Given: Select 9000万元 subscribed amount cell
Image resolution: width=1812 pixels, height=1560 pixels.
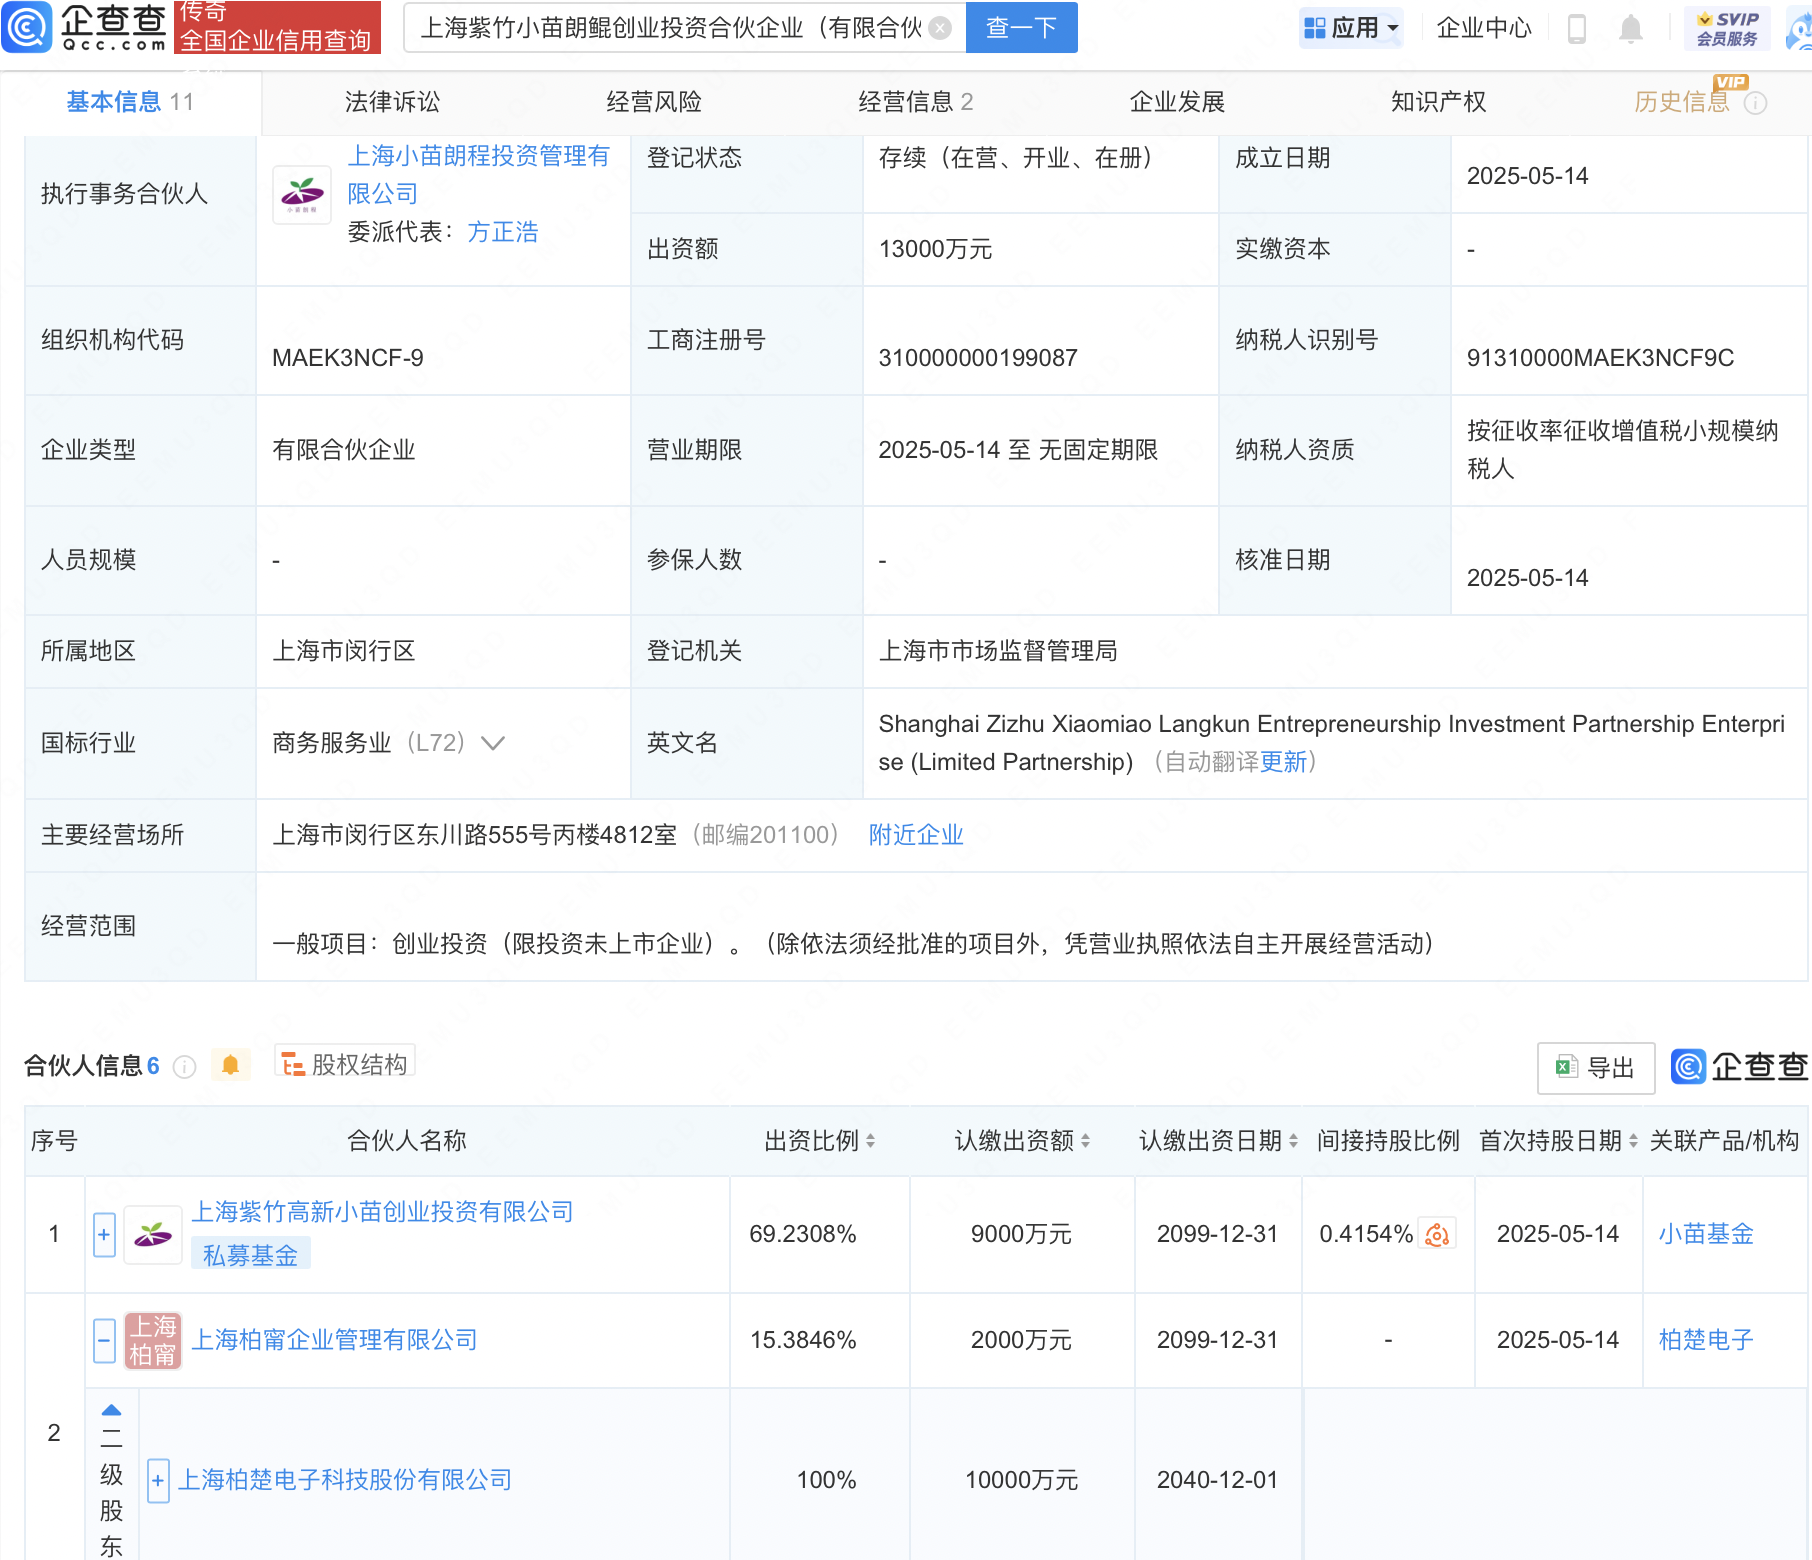Looking at the screenshot, I should tap(1021, 1234).
